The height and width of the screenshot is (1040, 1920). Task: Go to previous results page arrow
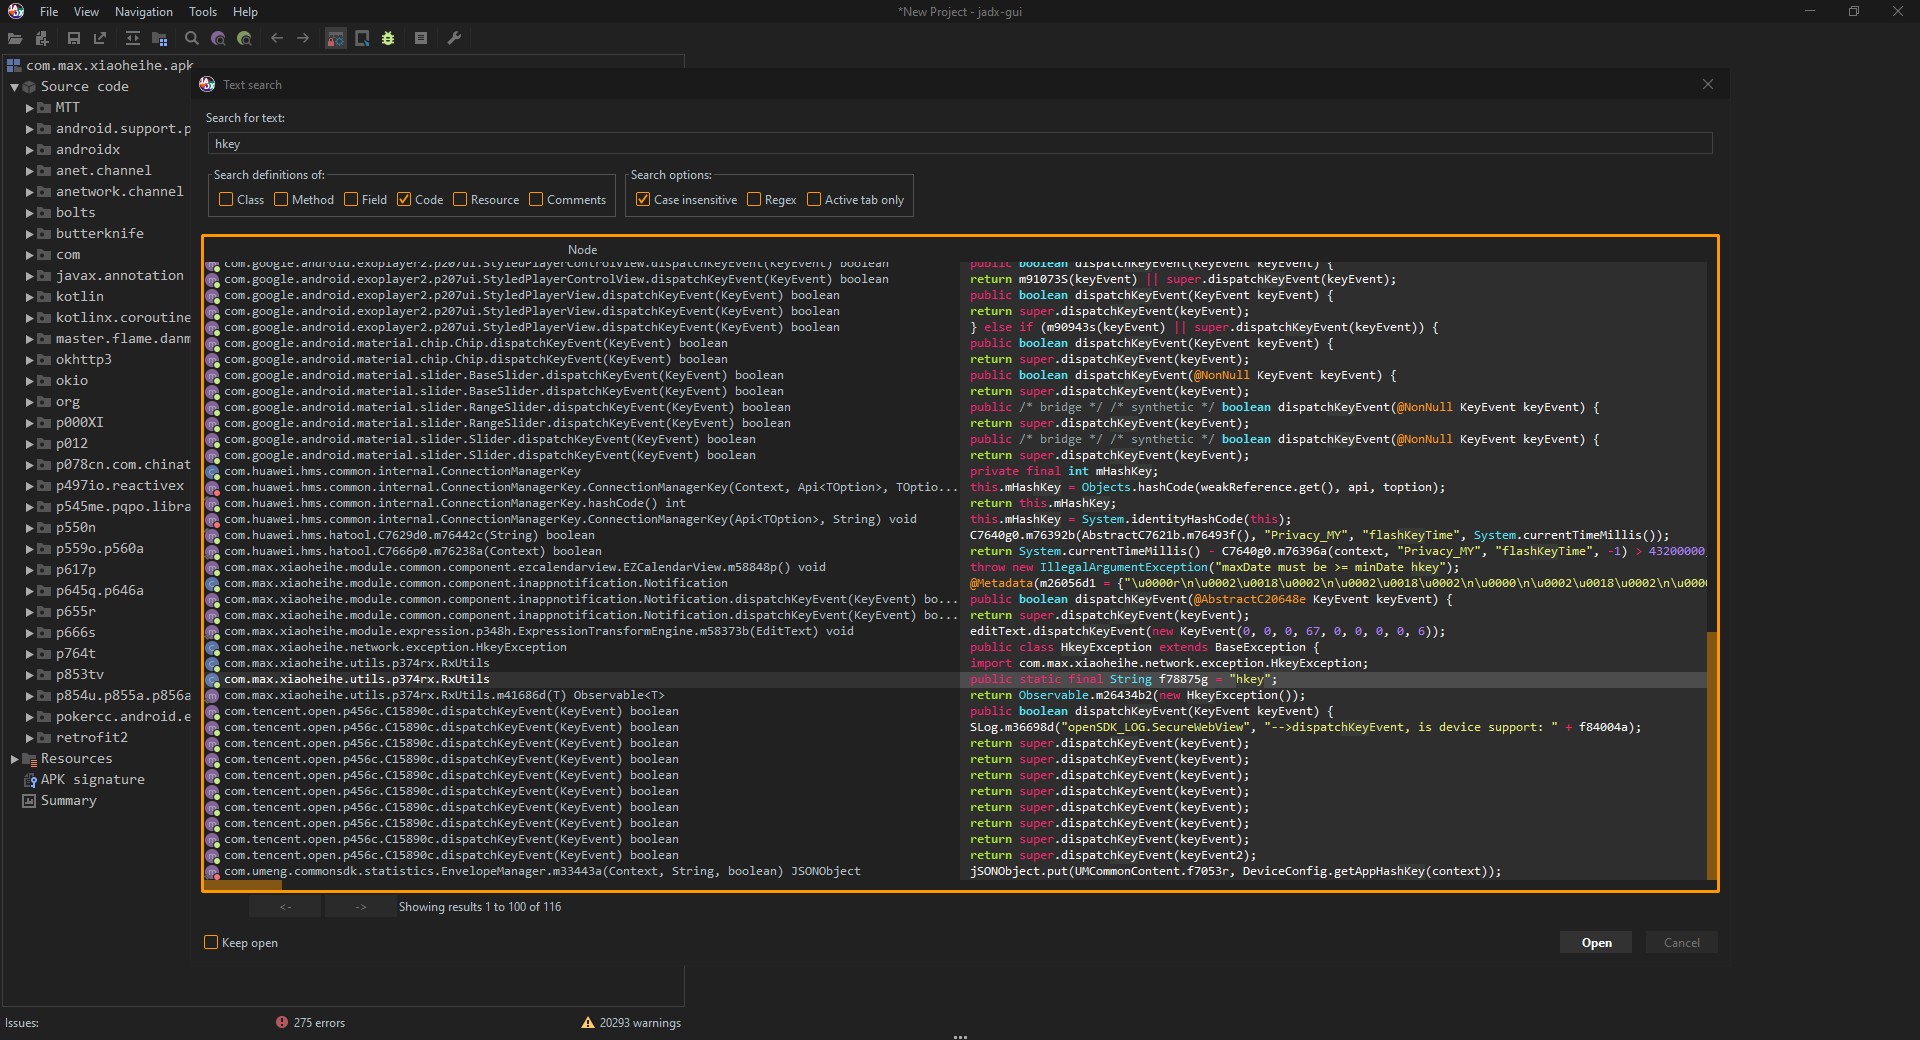(286, 906)
